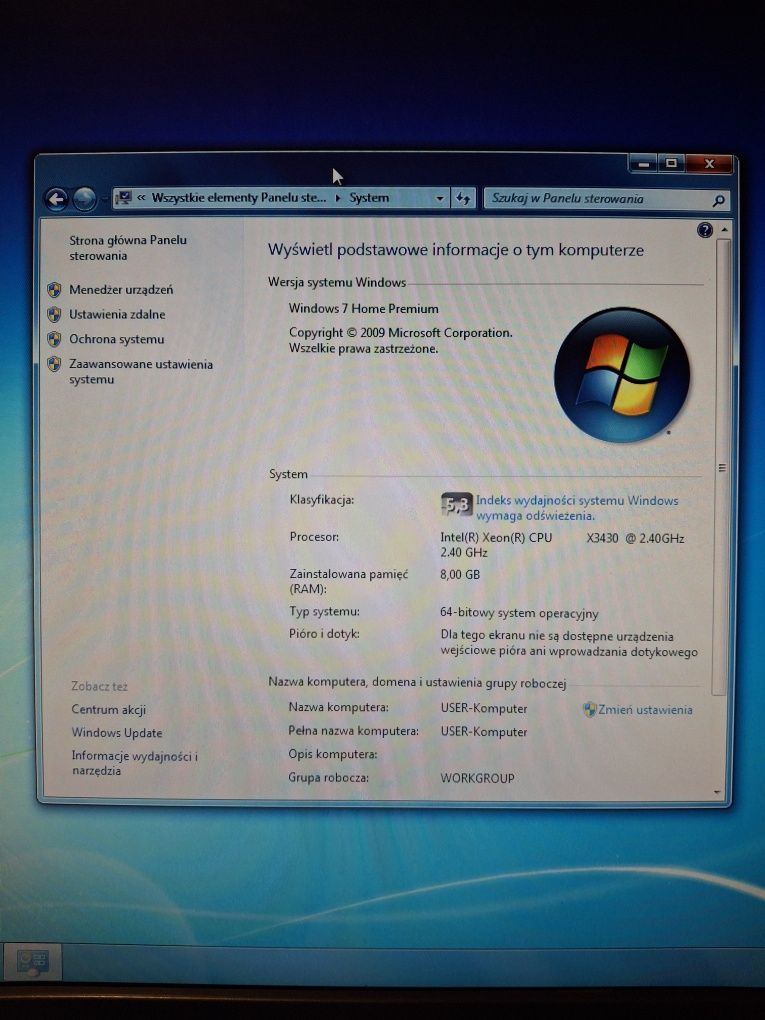Click the System breadcrumb segment
This screenshot has height=1020, width=765.
coord(369,198)
